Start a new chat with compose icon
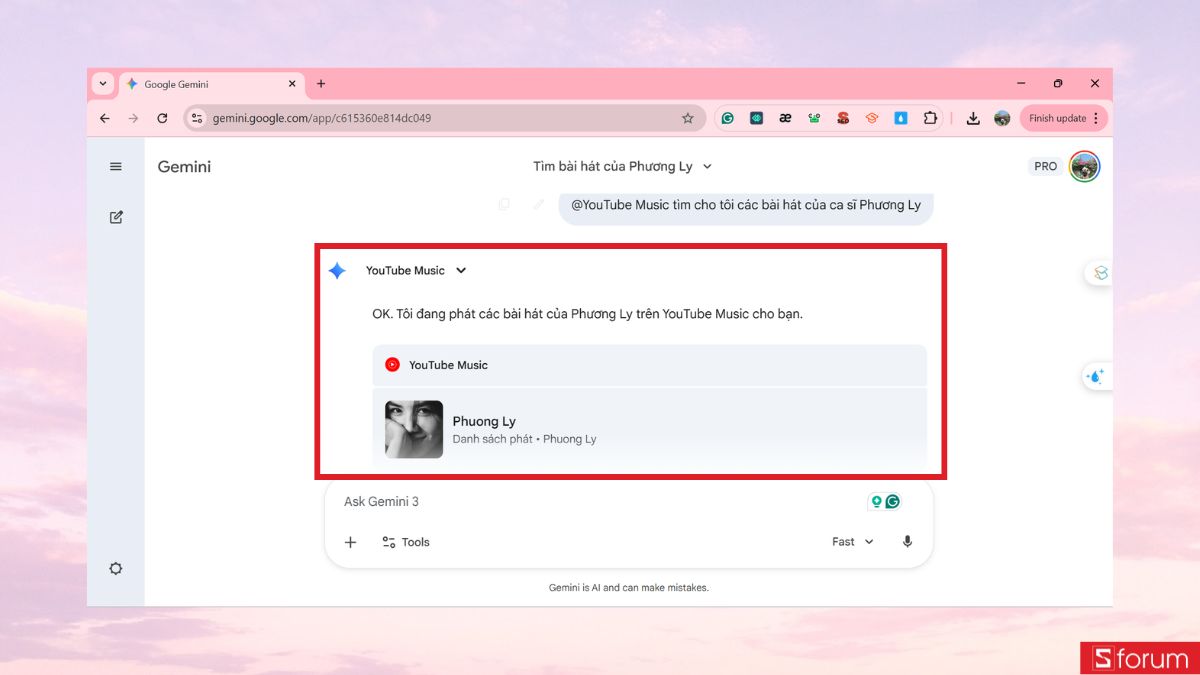The image size is (1200, 675). pyautogui.click(x=116, y=217)
